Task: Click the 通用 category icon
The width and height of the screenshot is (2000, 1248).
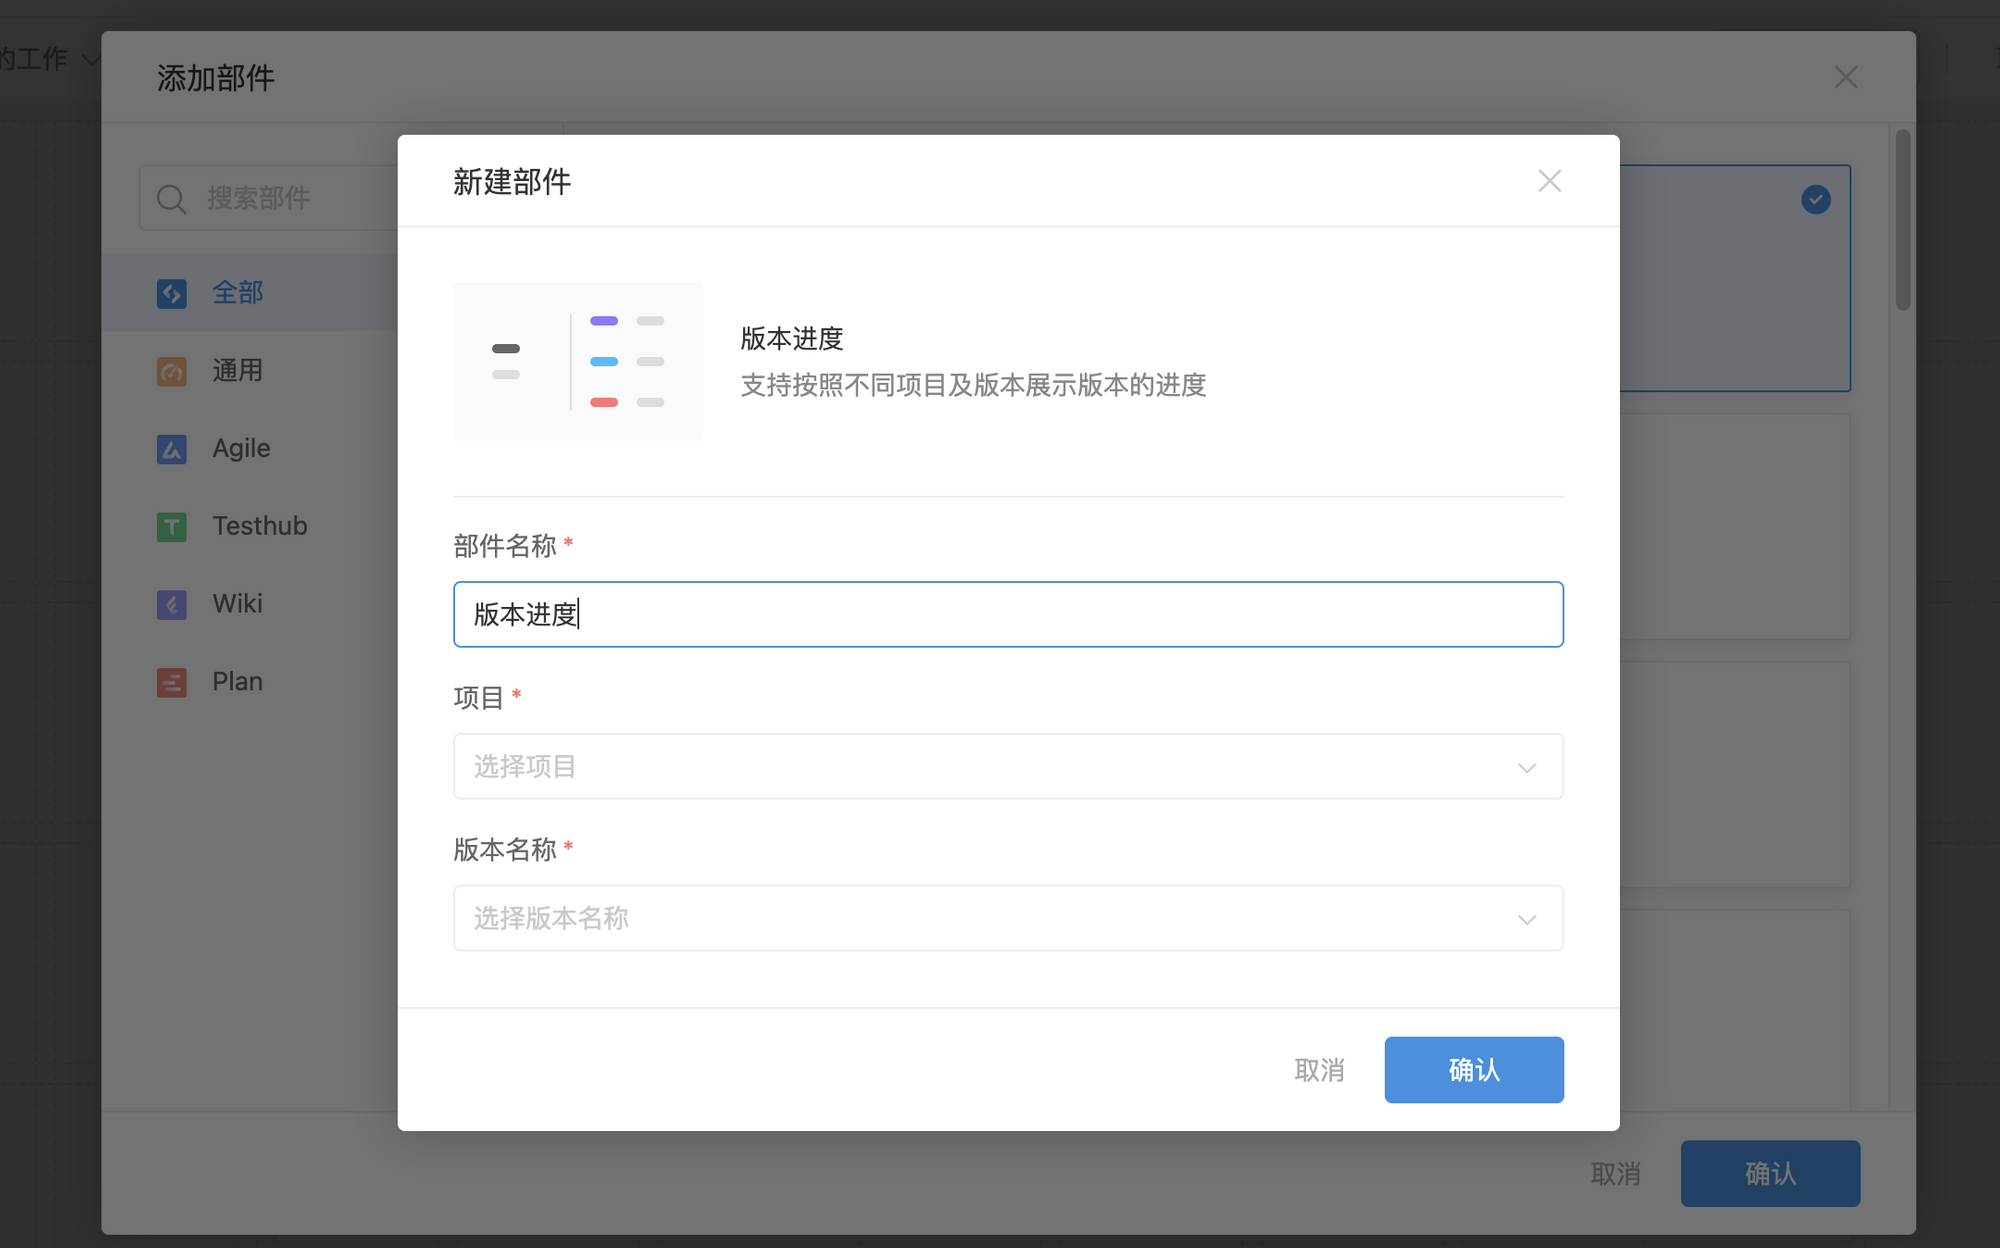Action: point(172,371)
